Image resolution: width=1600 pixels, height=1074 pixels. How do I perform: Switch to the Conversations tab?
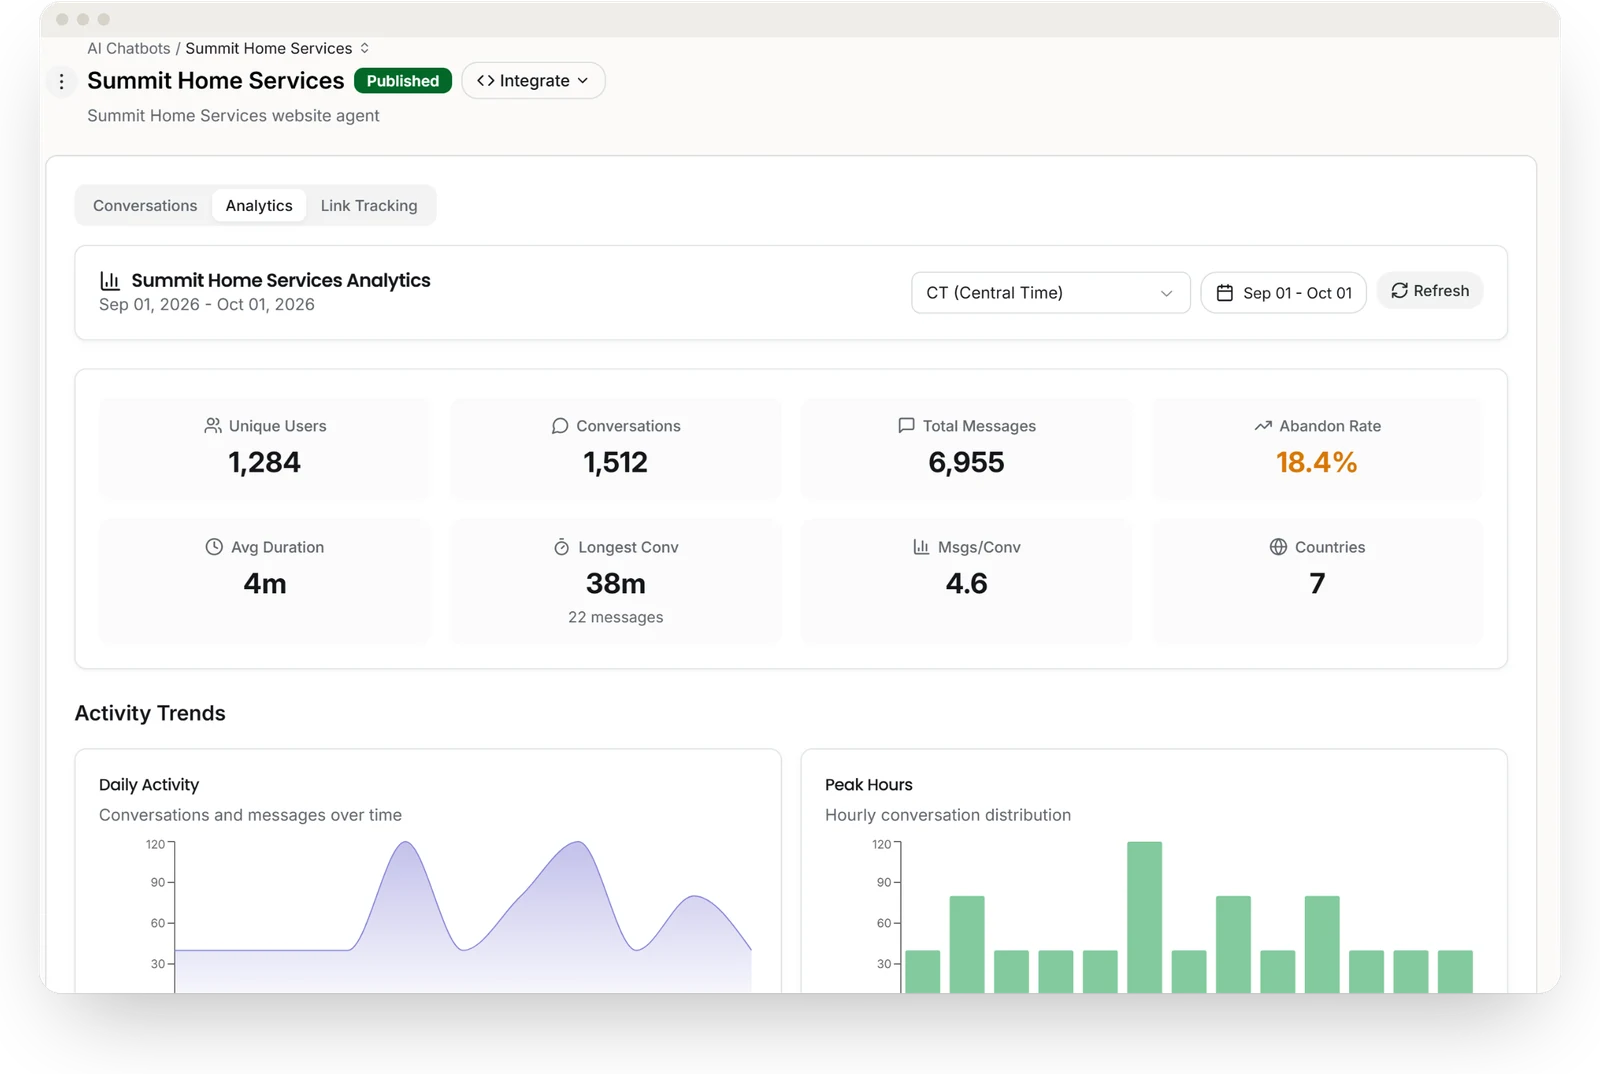click(145, 206)
